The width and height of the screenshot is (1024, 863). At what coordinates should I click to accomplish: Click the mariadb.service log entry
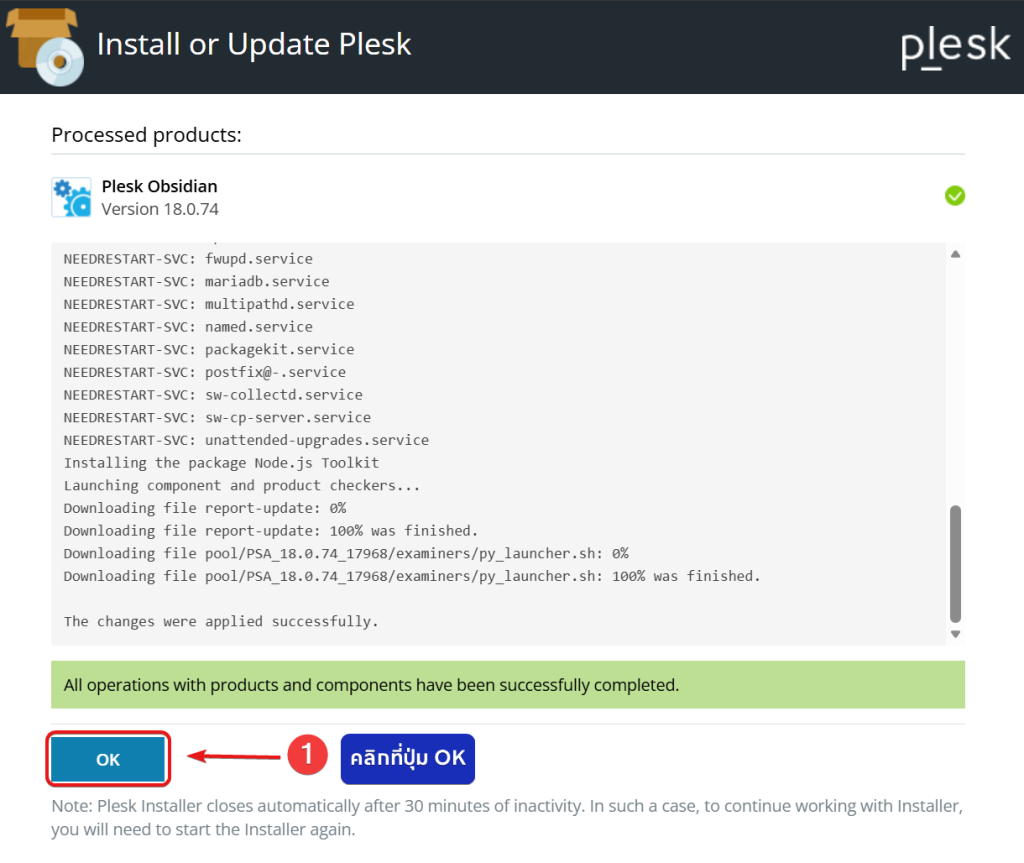(196, 281)
